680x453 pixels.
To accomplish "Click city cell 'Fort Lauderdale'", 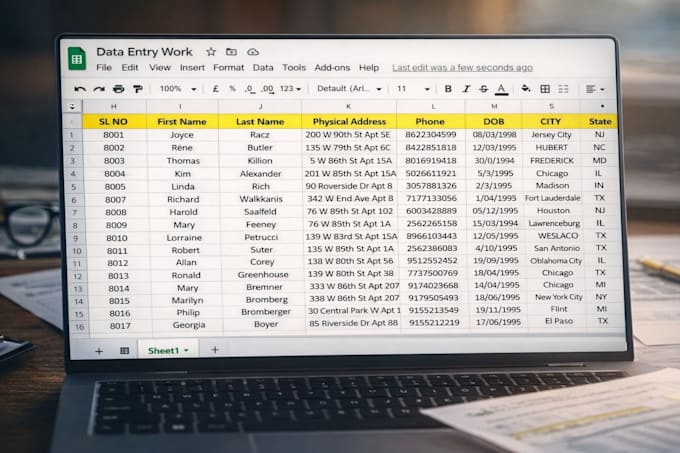I will pyautogui.click(x=552, y=198).
